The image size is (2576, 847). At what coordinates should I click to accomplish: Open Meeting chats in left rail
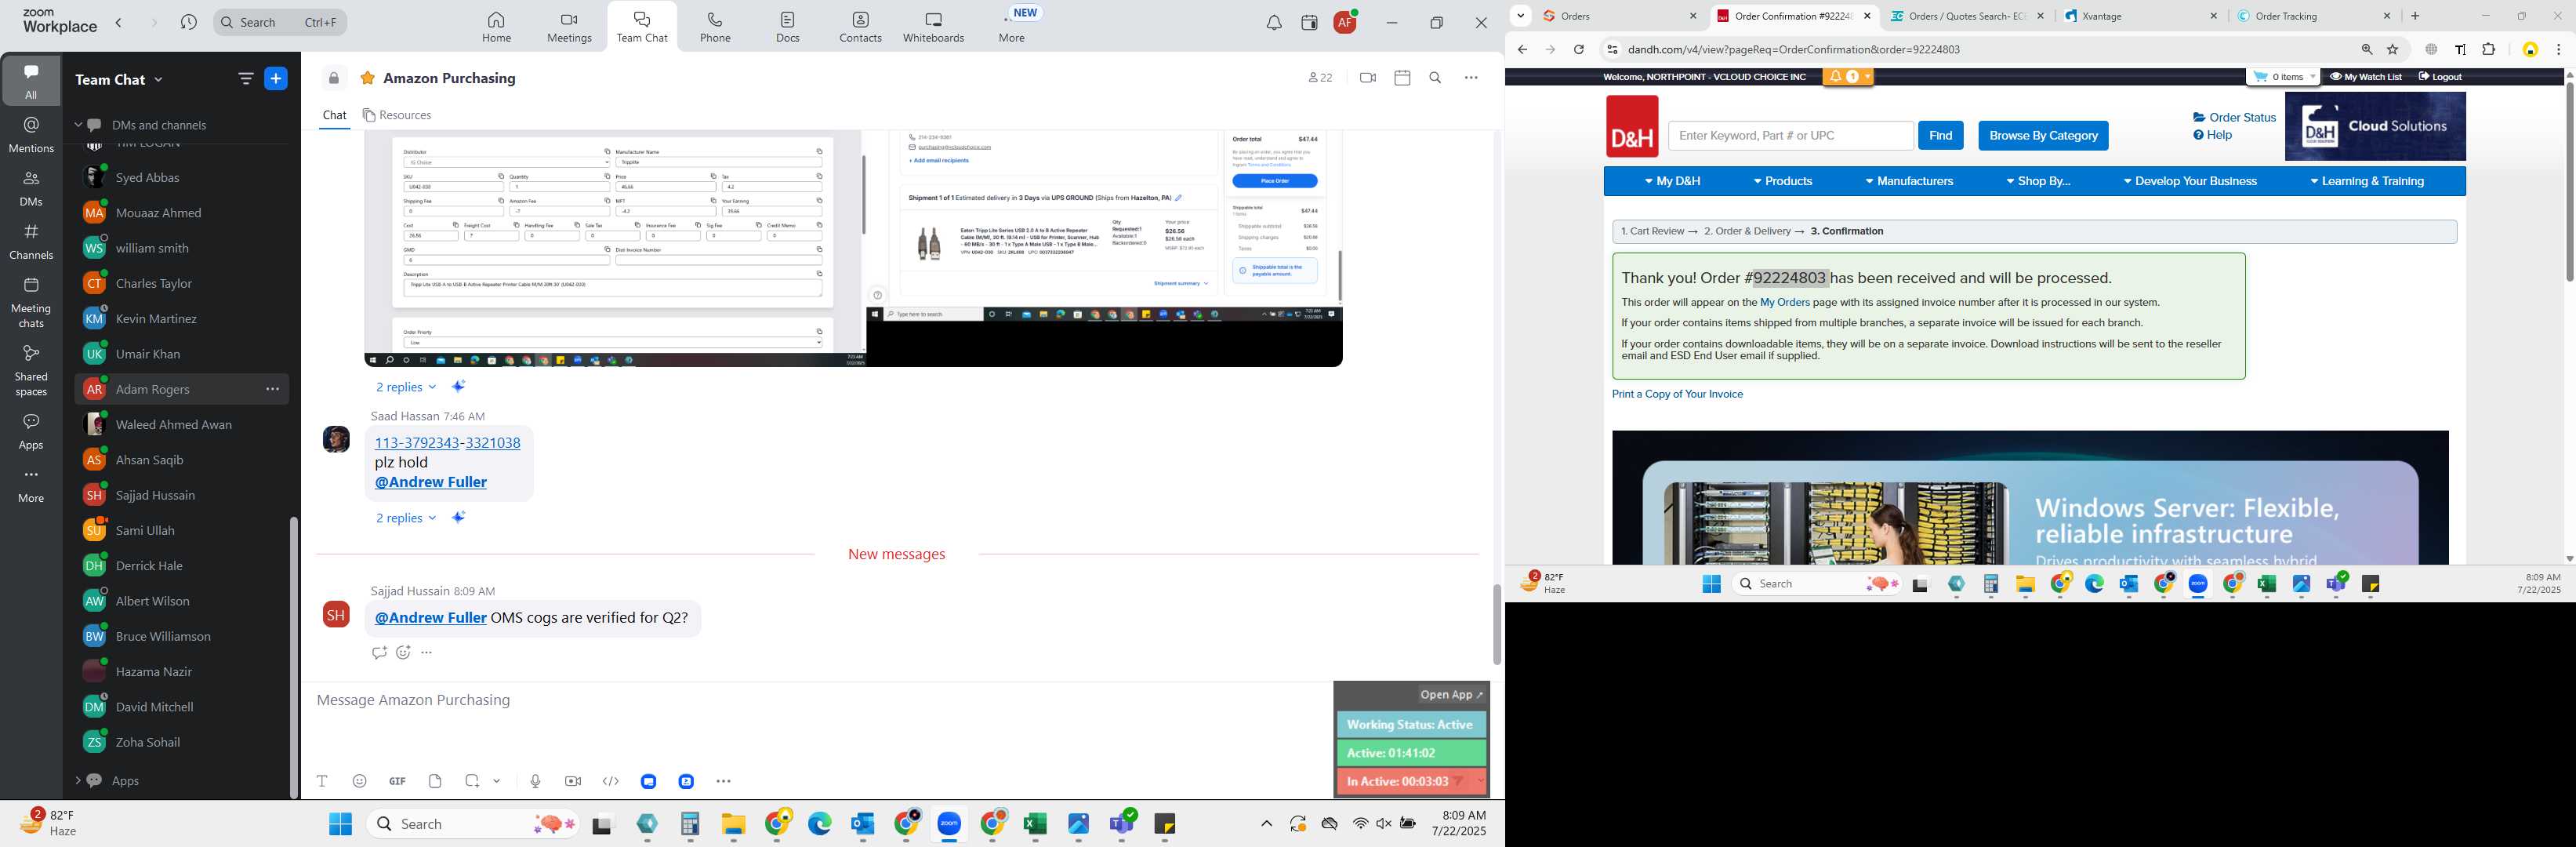31,303
